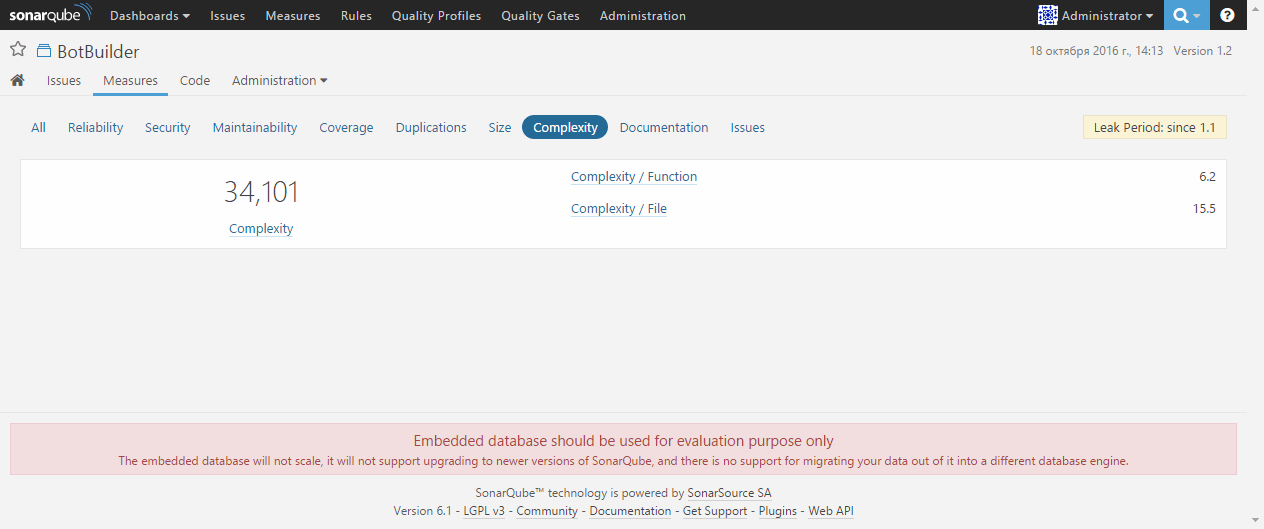Go to project home via house icon
The height and width of the screenshot is (529, 1264).
point(17,80)
